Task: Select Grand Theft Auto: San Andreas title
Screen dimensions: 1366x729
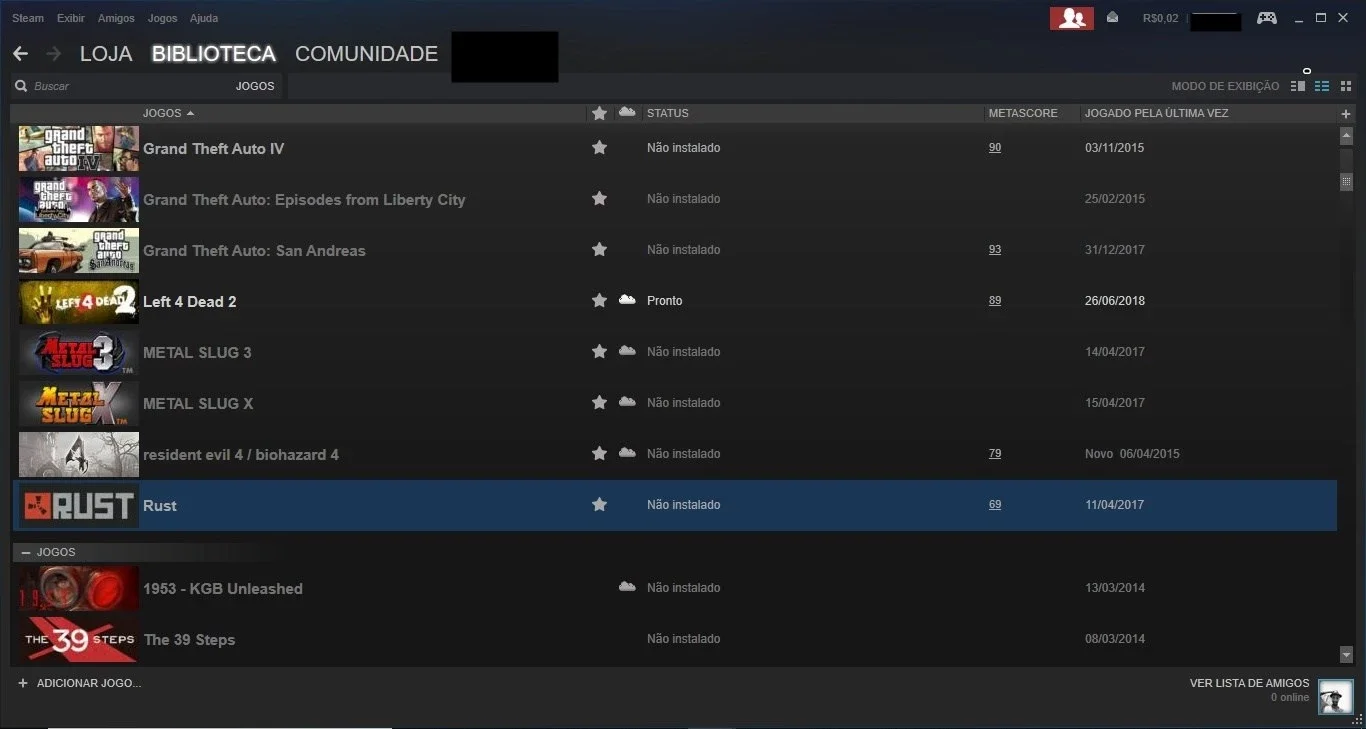Action: click(x=254, y=251)
